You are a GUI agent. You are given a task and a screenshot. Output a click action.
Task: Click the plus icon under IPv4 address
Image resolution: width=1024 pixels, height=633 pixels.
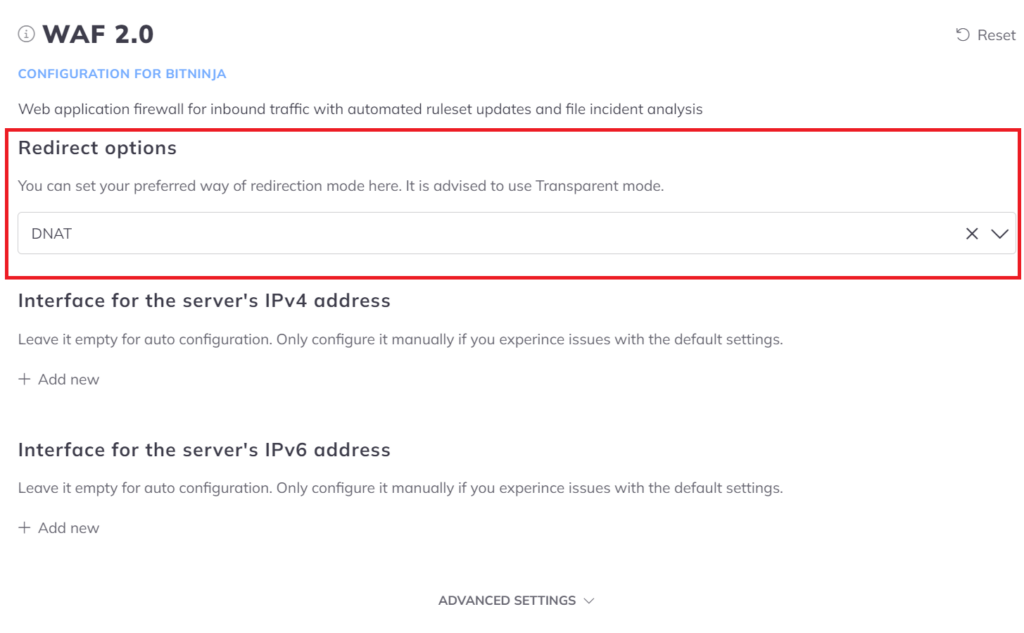click(x=24, y=380)
